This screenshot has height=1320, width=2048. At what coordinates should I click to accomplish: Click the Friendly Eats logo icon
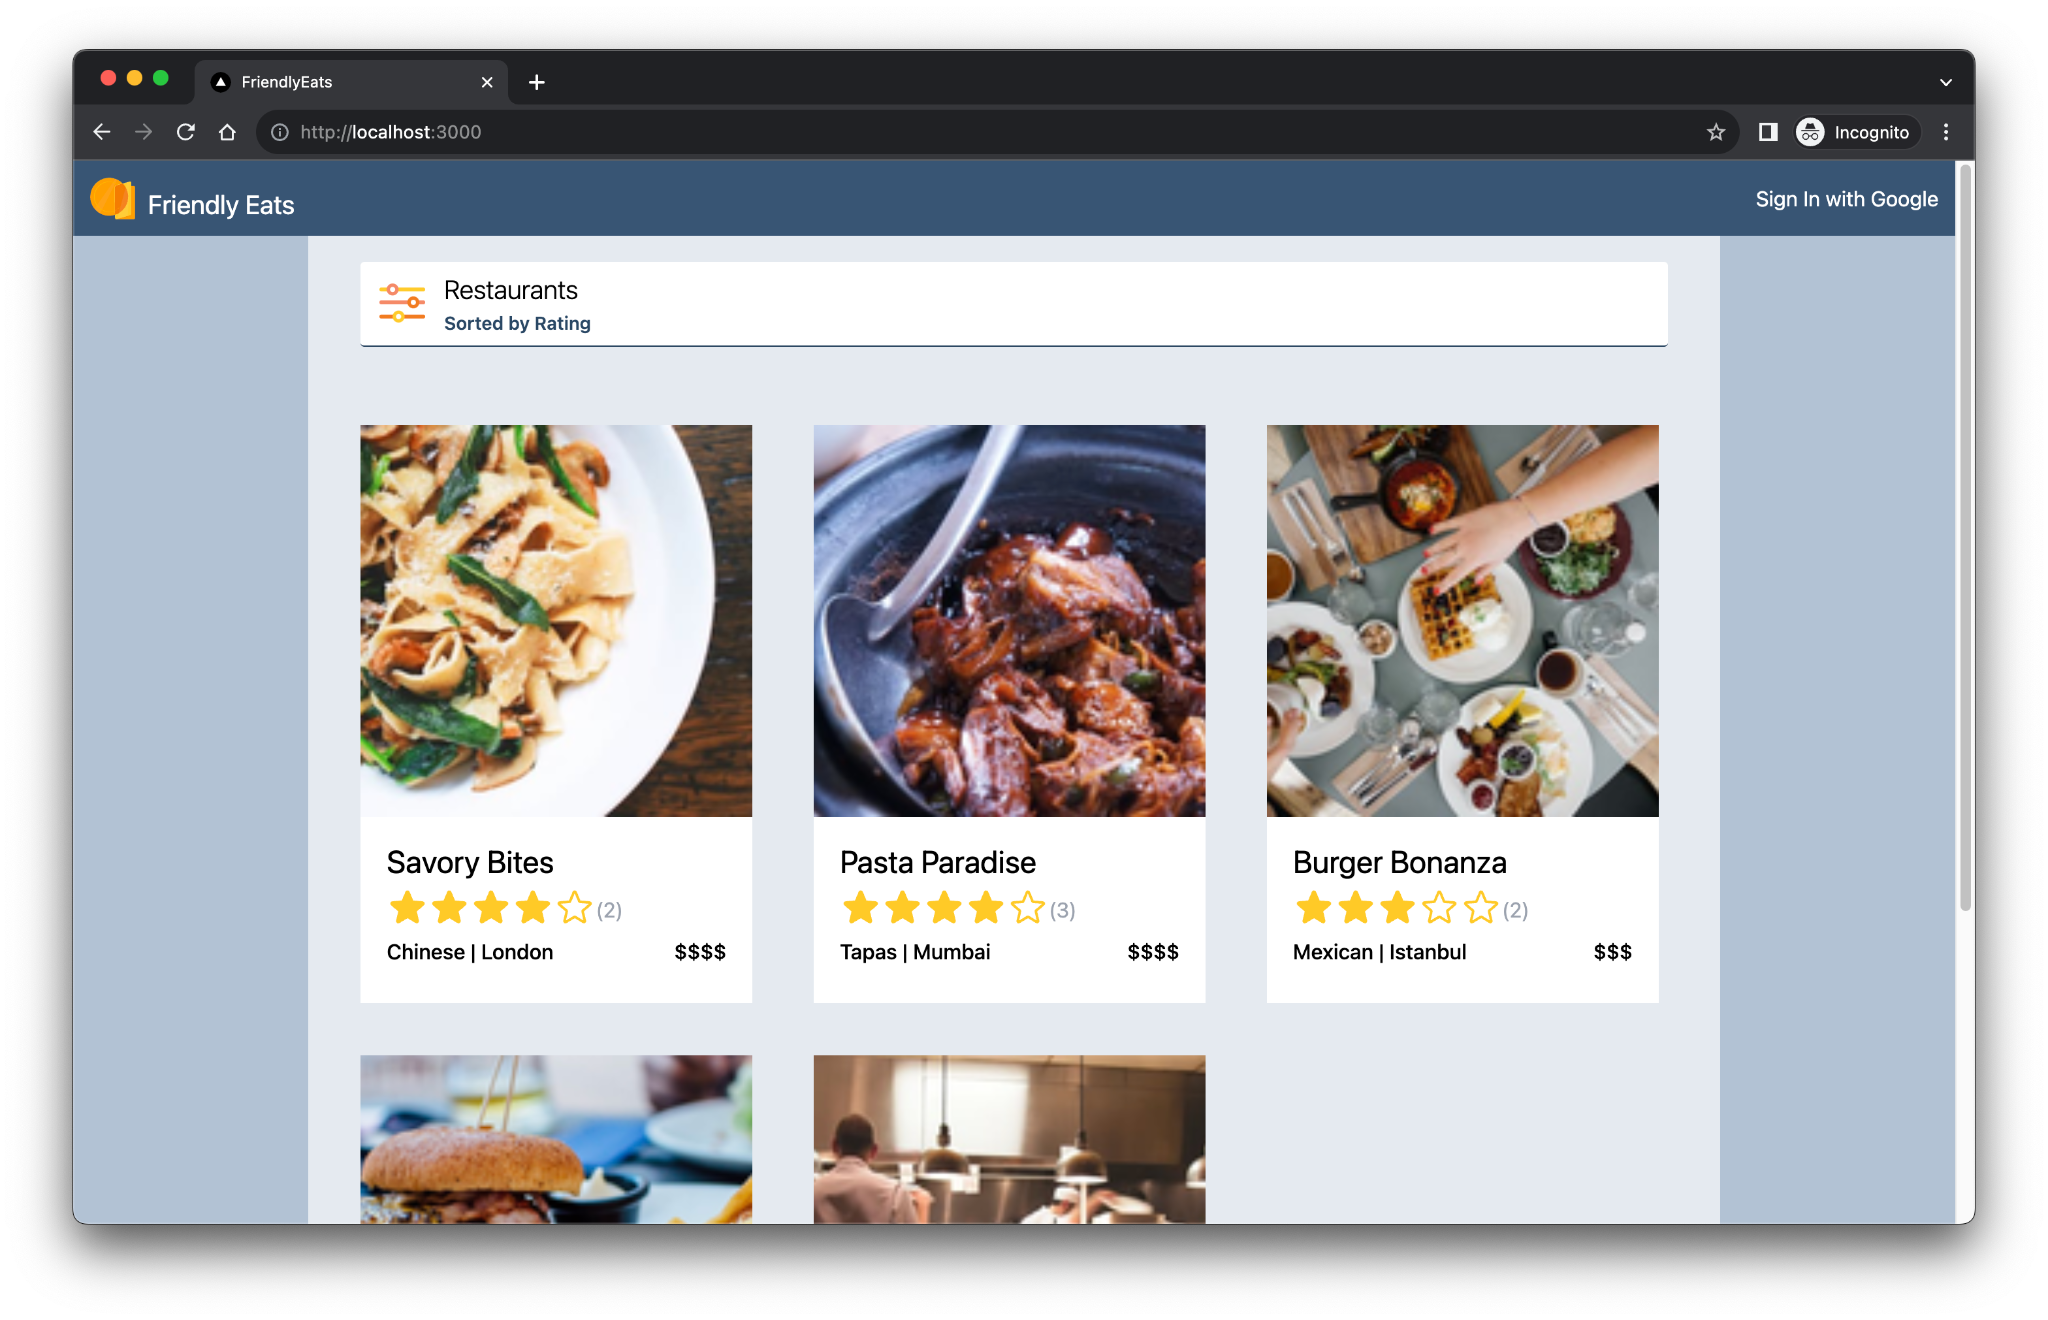(x=115, y=202)
